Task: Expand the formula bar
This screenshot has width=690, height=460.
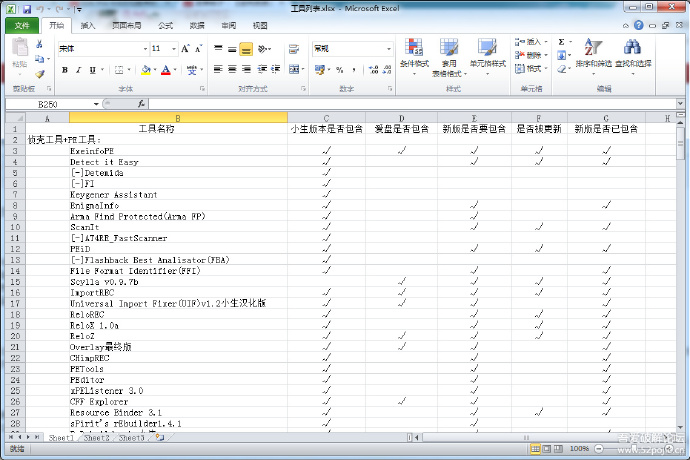Action: point(680,104)
